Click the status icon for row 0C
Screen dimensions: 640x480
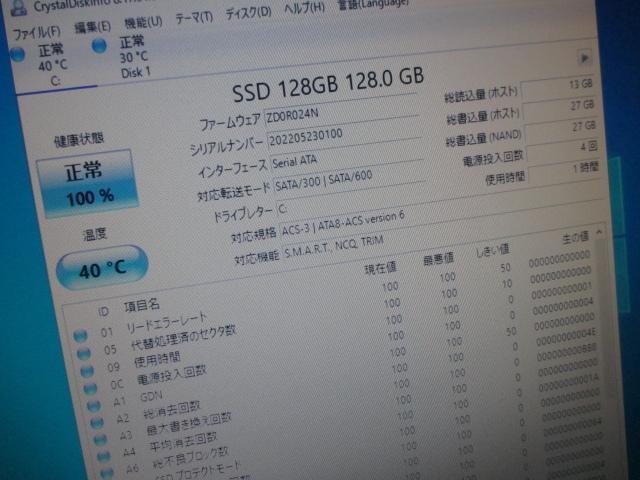(90, 389)
